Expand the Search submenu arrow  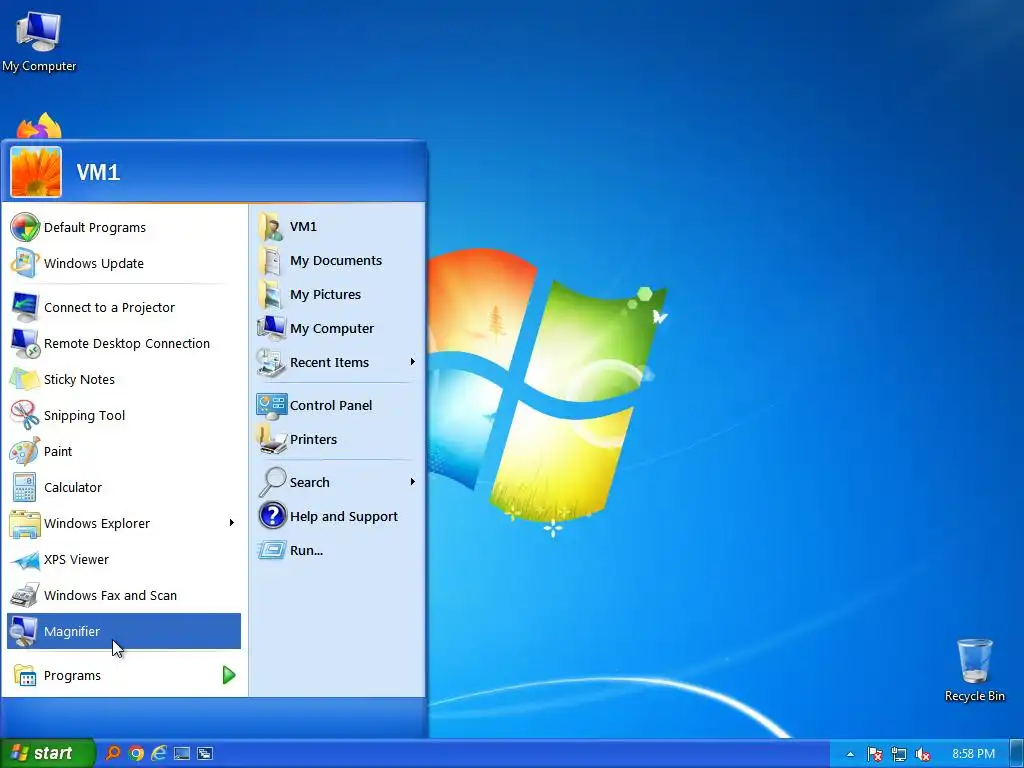pyautogui.click(x=413, y=482)
